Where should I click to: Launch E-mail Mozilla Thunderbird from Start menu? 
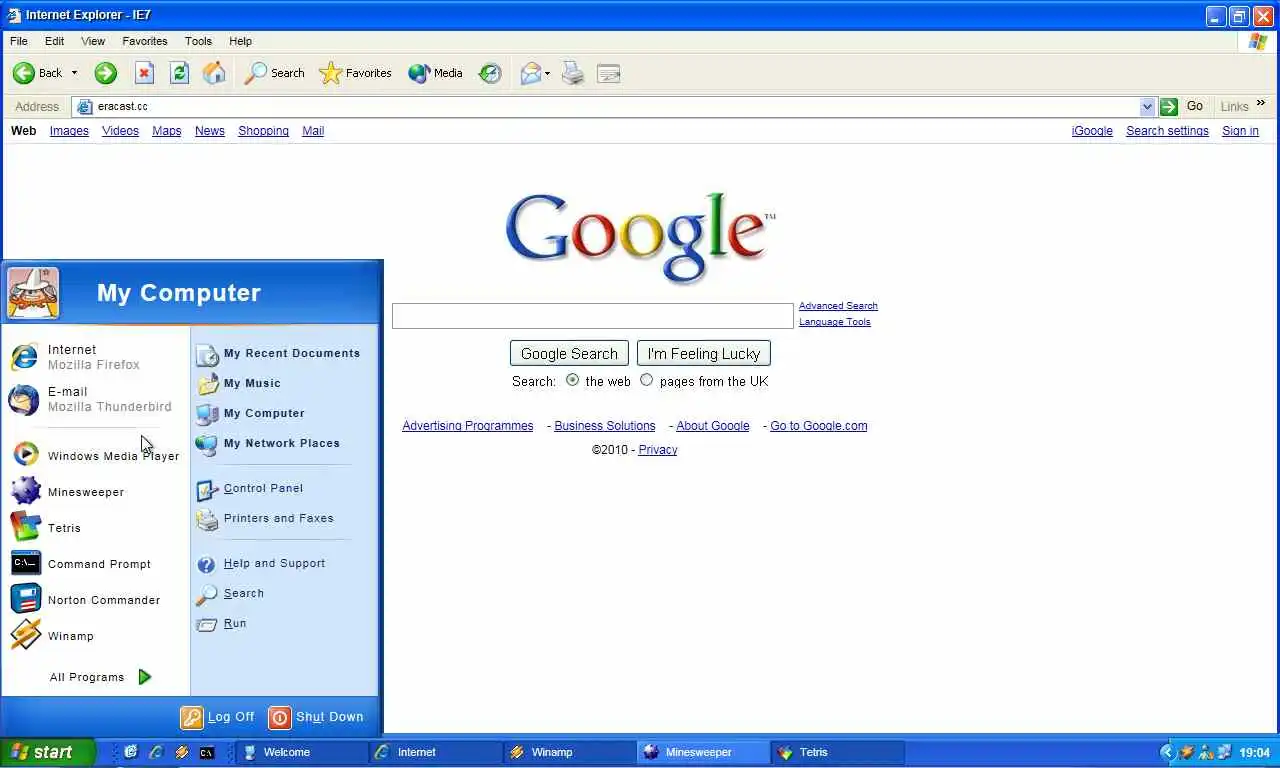click(96, 399)
